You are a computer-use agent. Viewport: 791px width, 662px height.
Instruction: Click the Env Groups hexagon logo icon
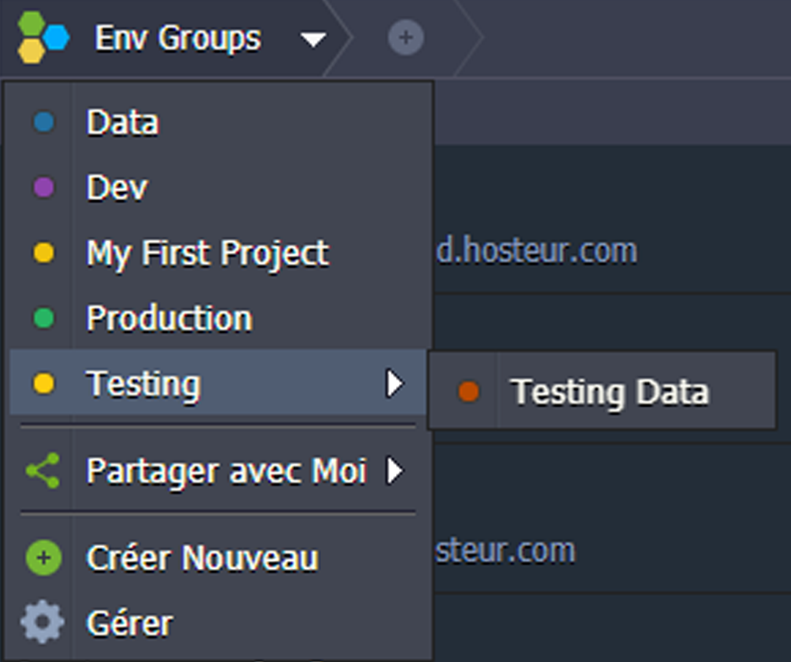[x=43, y=37]
